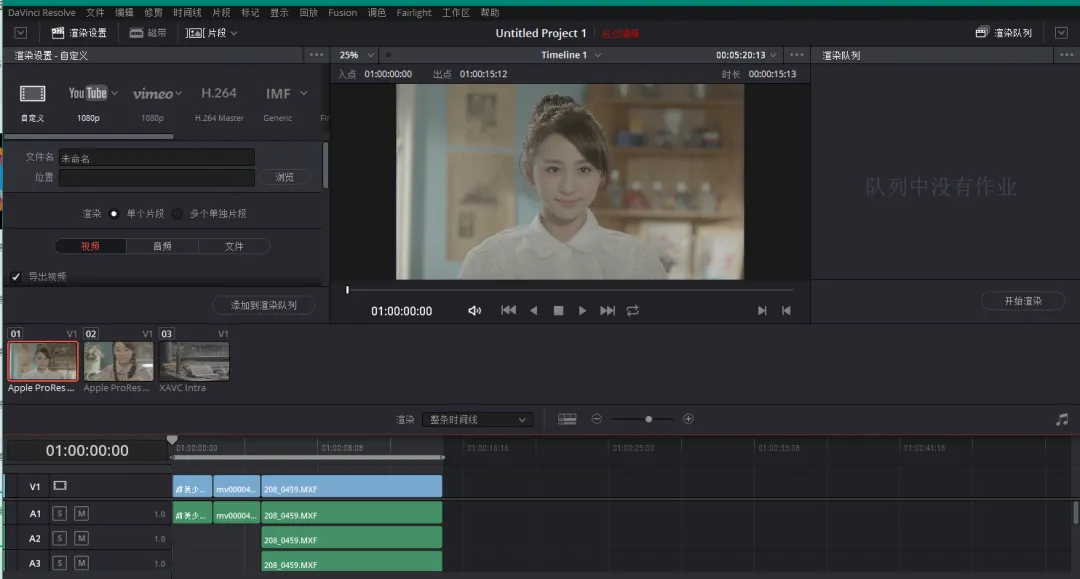Jump to first frame of the timeline
Viewport: 1080px width, 579px height.
[508, 311]
